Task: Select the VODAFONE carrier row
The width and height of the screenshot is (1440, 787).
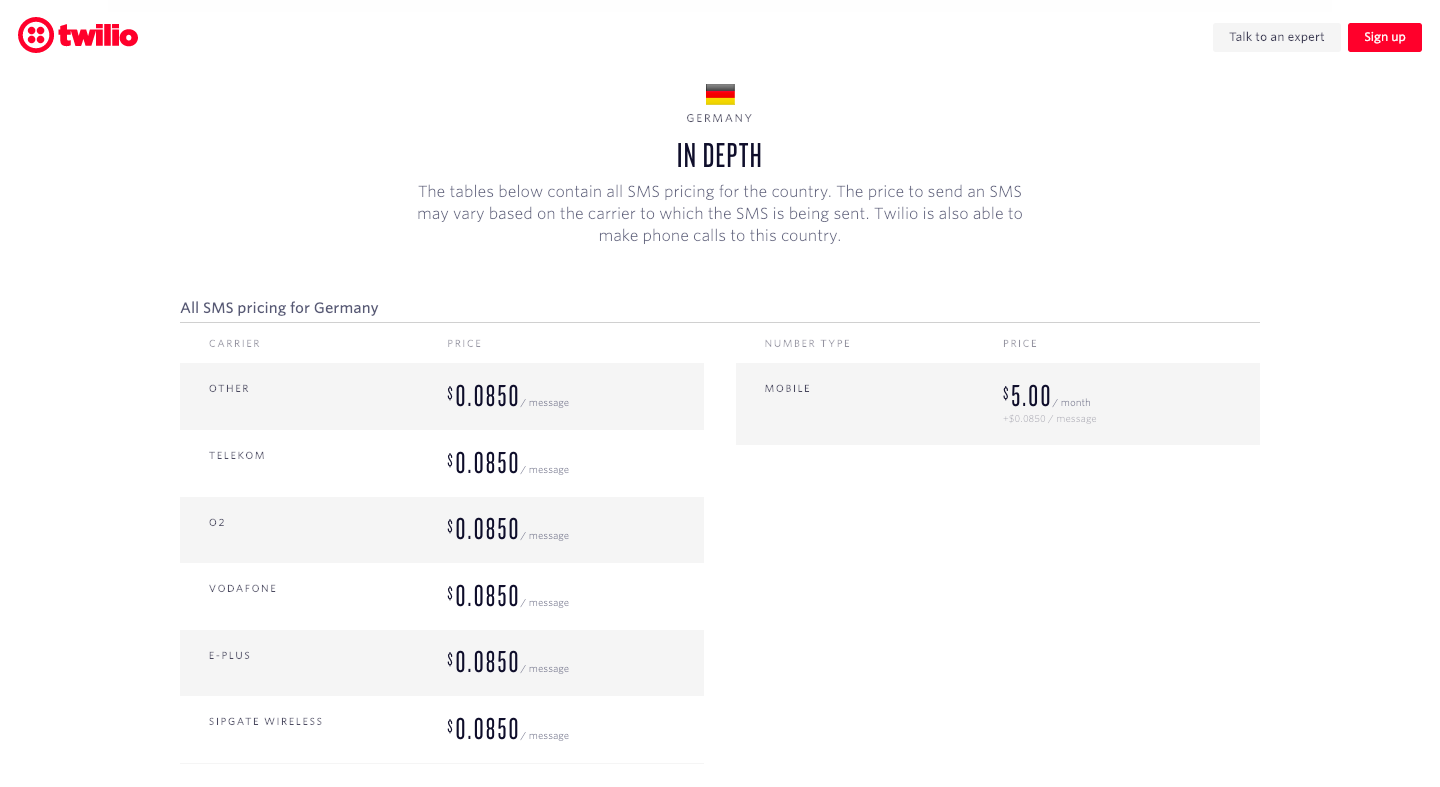Action: point(441,596)
